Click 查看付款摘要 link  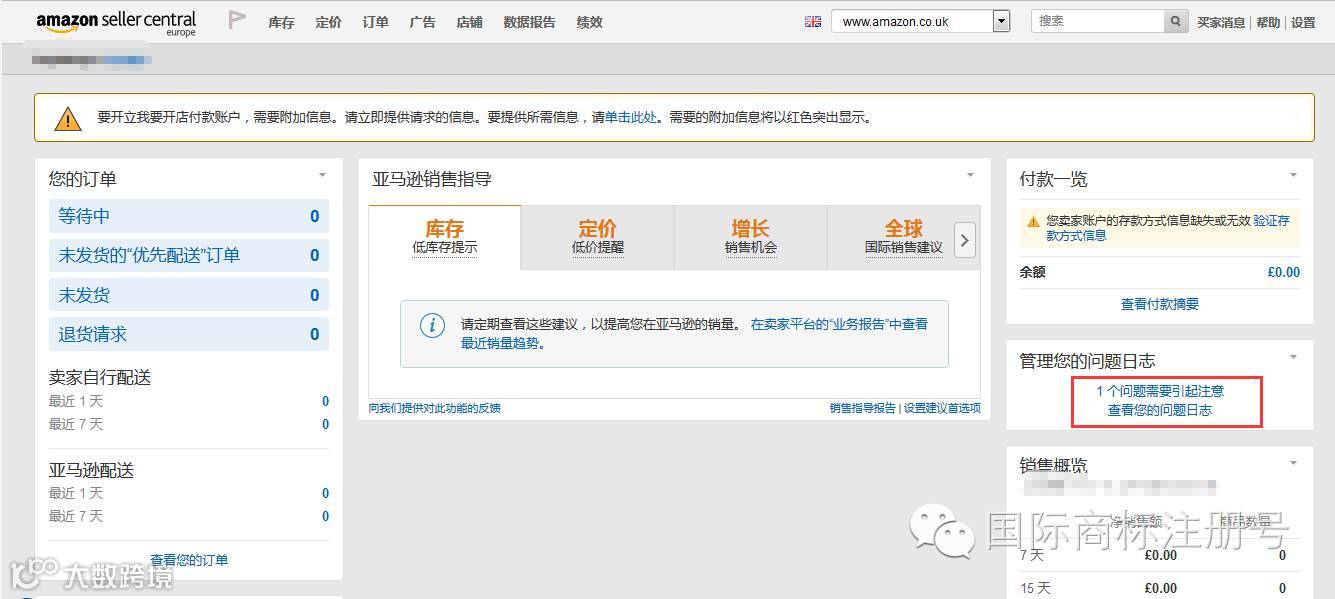[1160, 304]
